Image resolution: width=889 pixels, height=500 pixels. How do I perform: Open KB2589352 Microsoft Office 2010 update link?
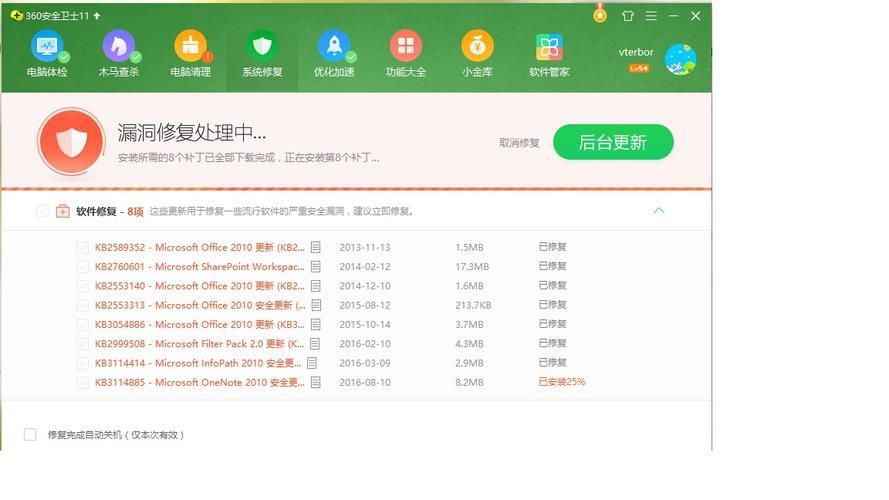pyautogui.click(x=200, y=247)
